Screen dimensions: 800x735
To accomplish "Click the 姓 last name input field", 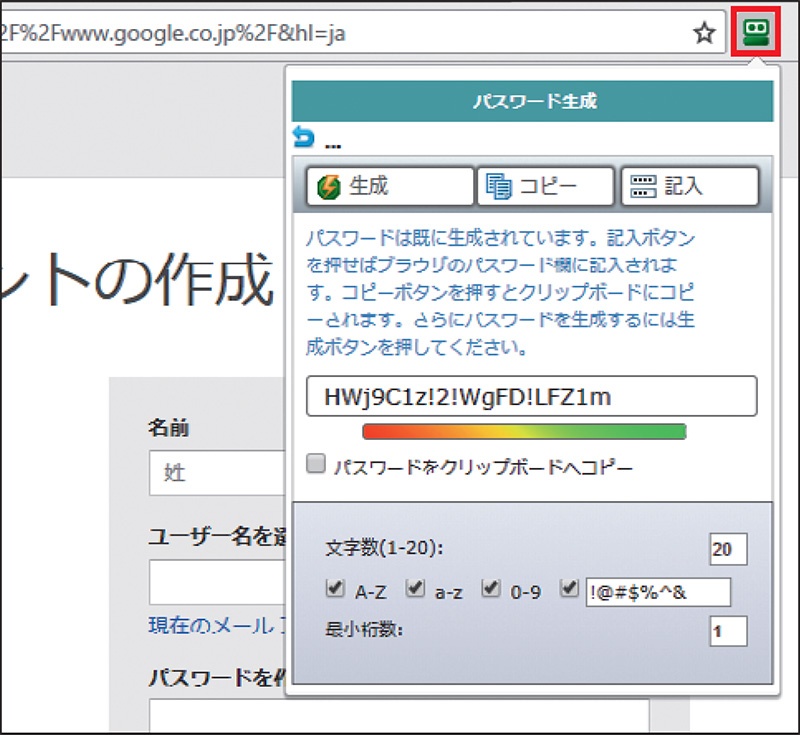I will 215,473.
